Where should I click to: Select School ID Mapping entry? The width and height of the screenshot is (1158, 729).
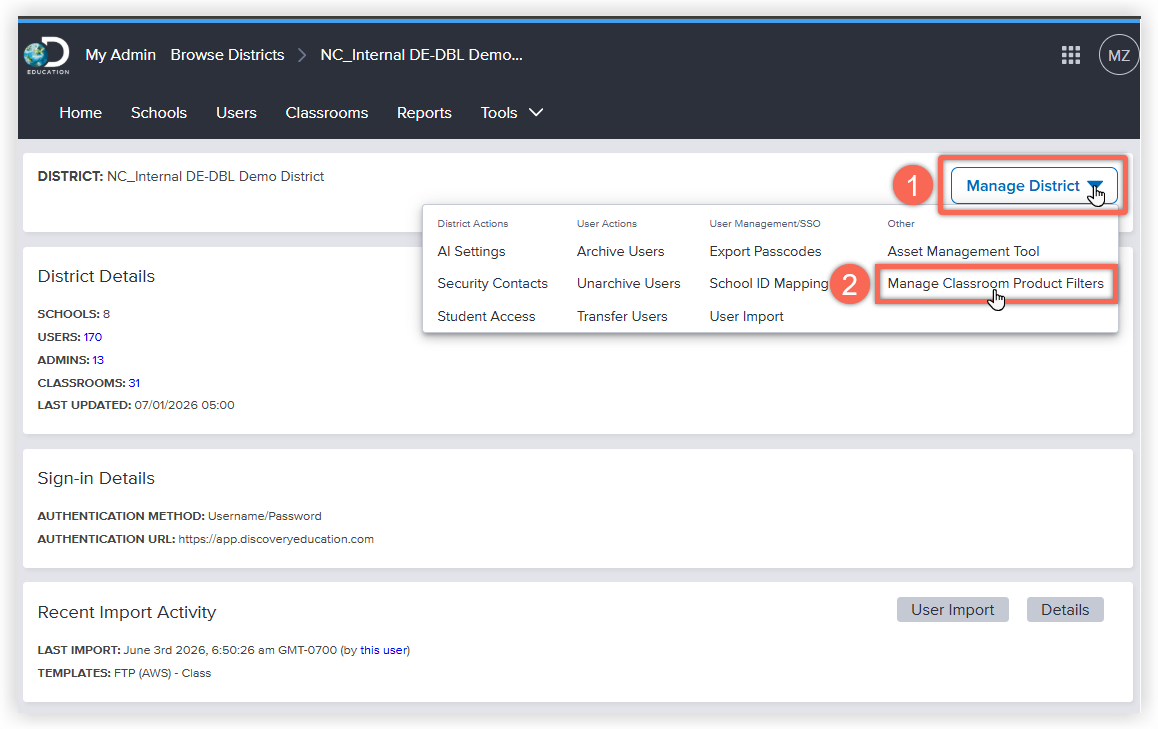click(x=769, y=284)
